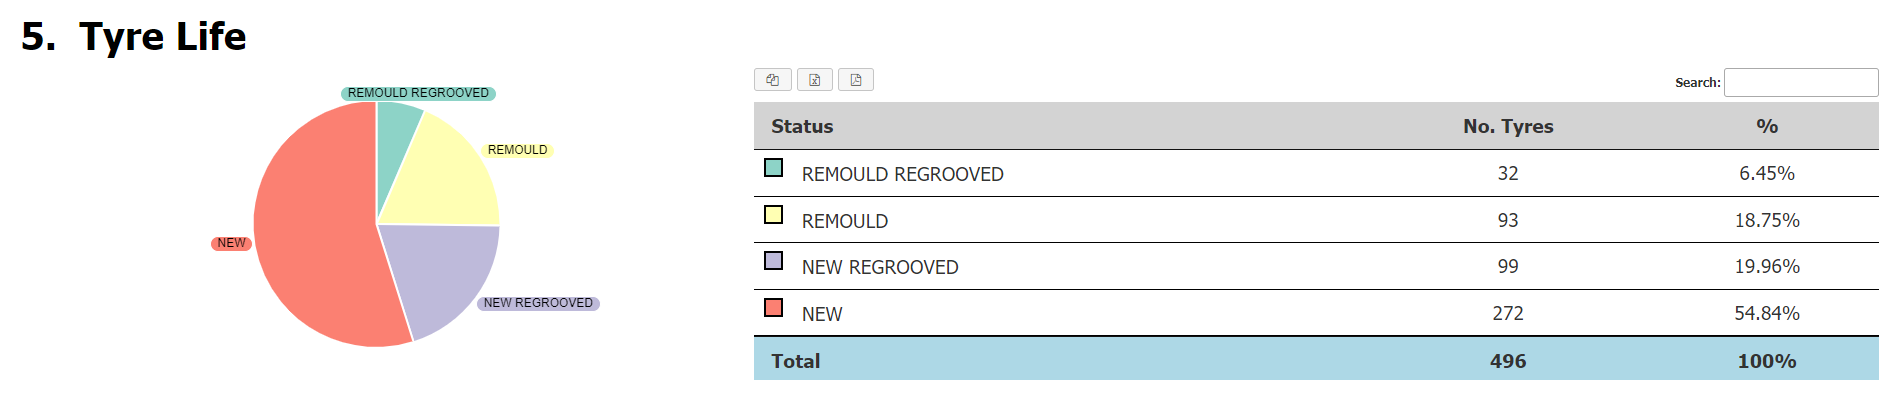1883x403 pixels.
Task: Sort by the % column header
Action: tap(1767, 126)
